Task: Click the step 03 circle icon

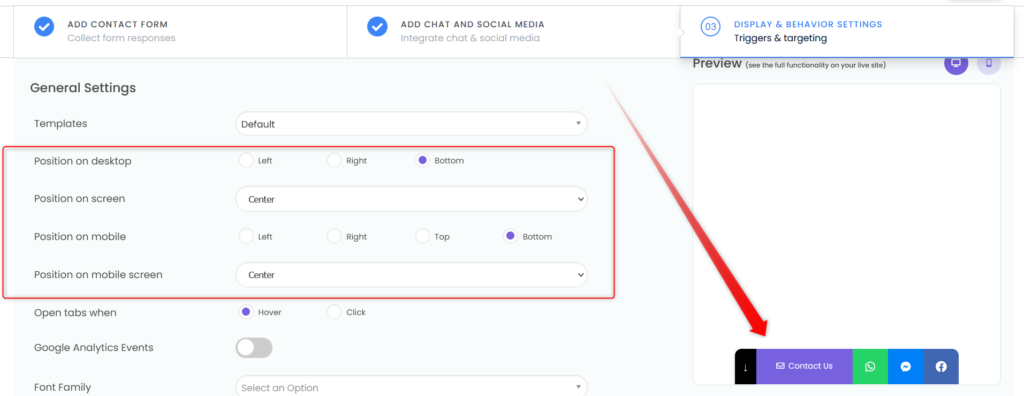Action: (x=711, y=27)
